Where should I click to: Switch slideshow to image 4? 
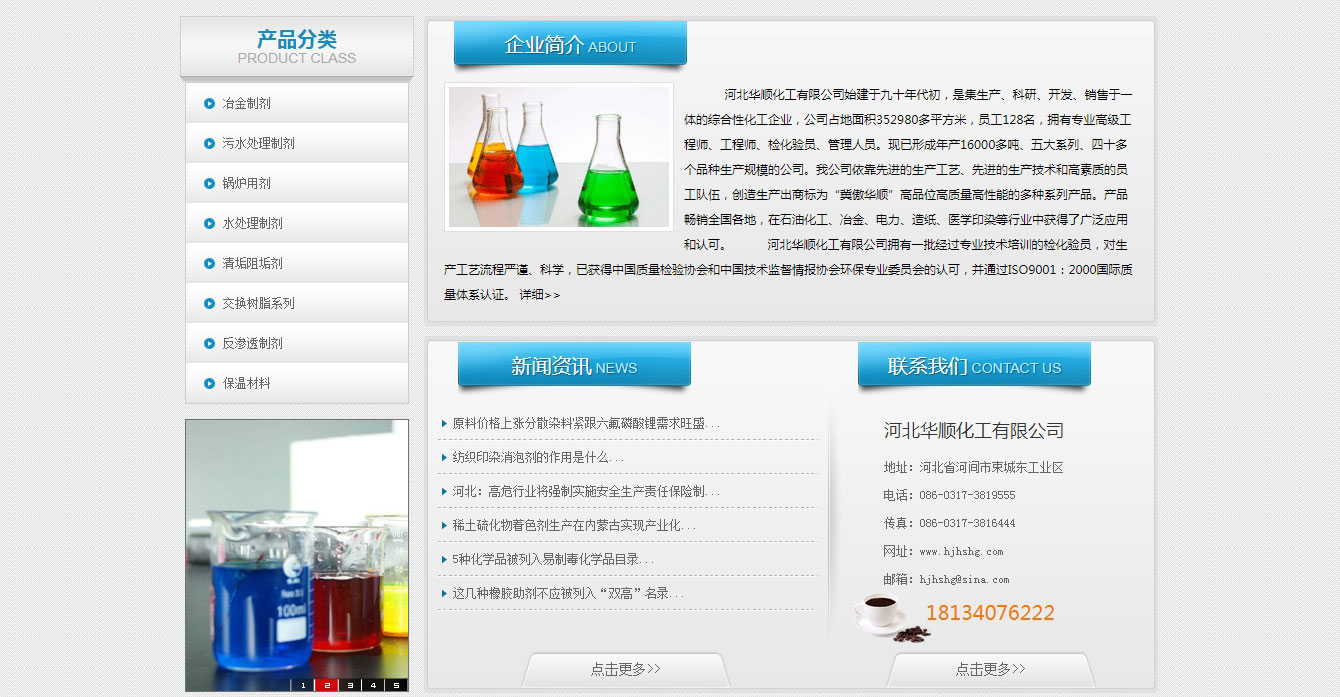[x=372, y=685]
